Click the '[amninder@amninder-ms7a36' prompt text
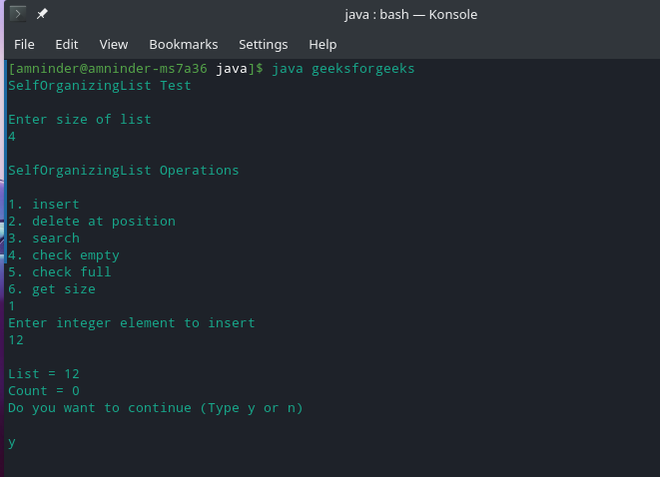 108,68
